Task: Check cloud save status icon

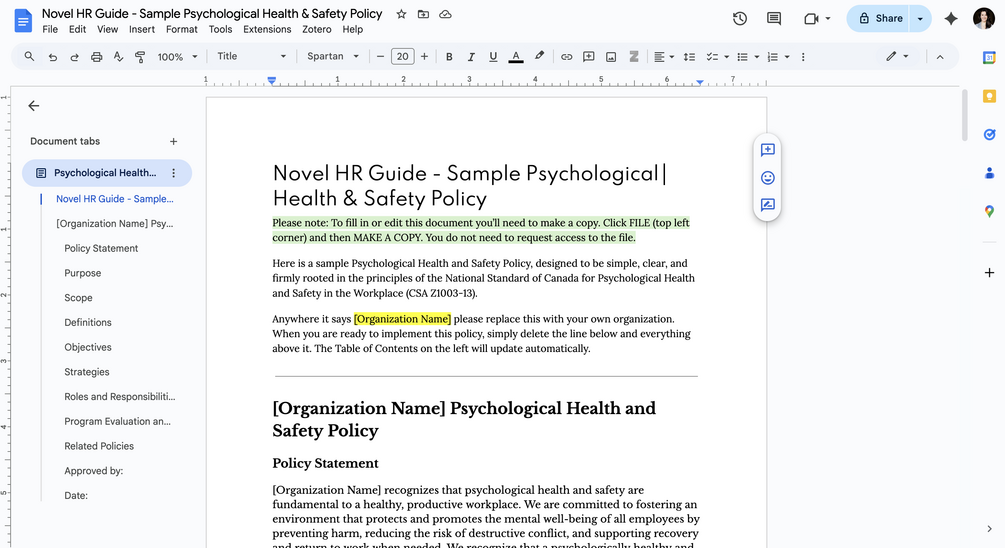Action: (445, 14)
